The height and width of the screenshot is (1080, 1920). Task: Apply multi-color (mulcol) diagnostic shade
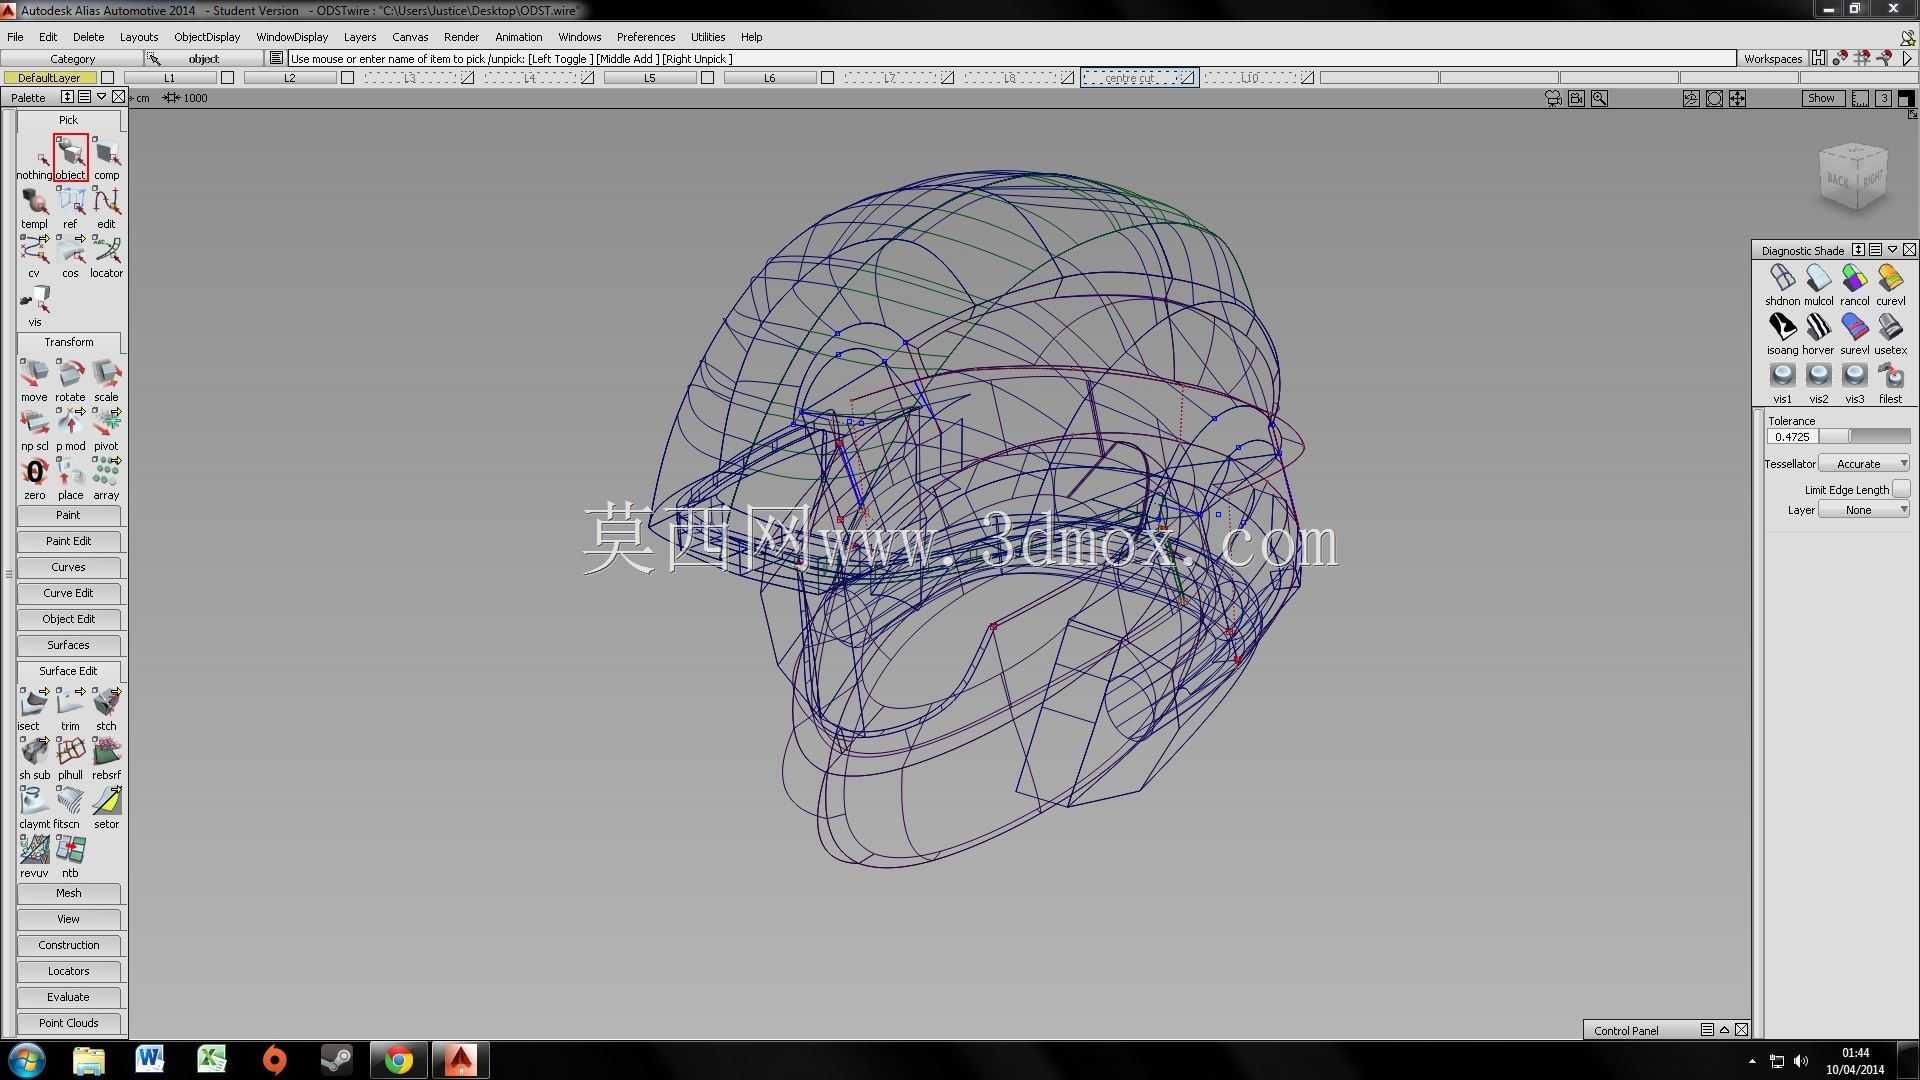click(1818, 284)
